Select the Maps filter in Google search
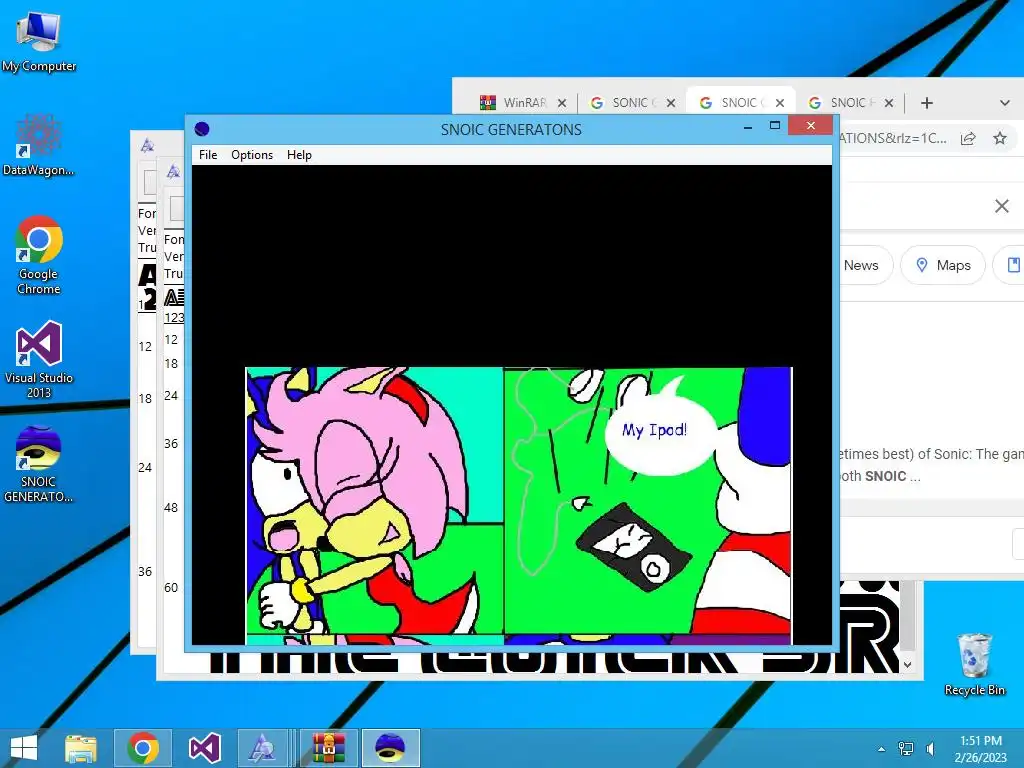 pyautogui.click(x=942, y=265)
